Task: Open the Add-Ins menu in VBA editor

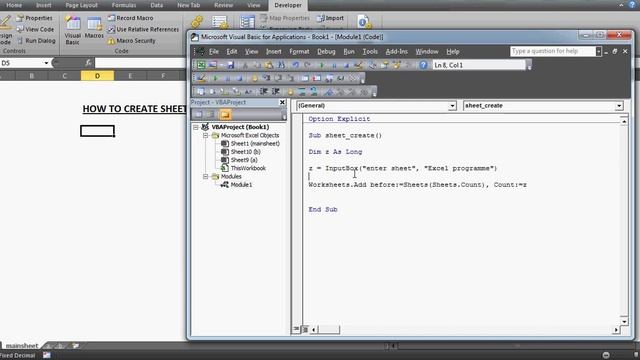Action: tap(396, 51)
